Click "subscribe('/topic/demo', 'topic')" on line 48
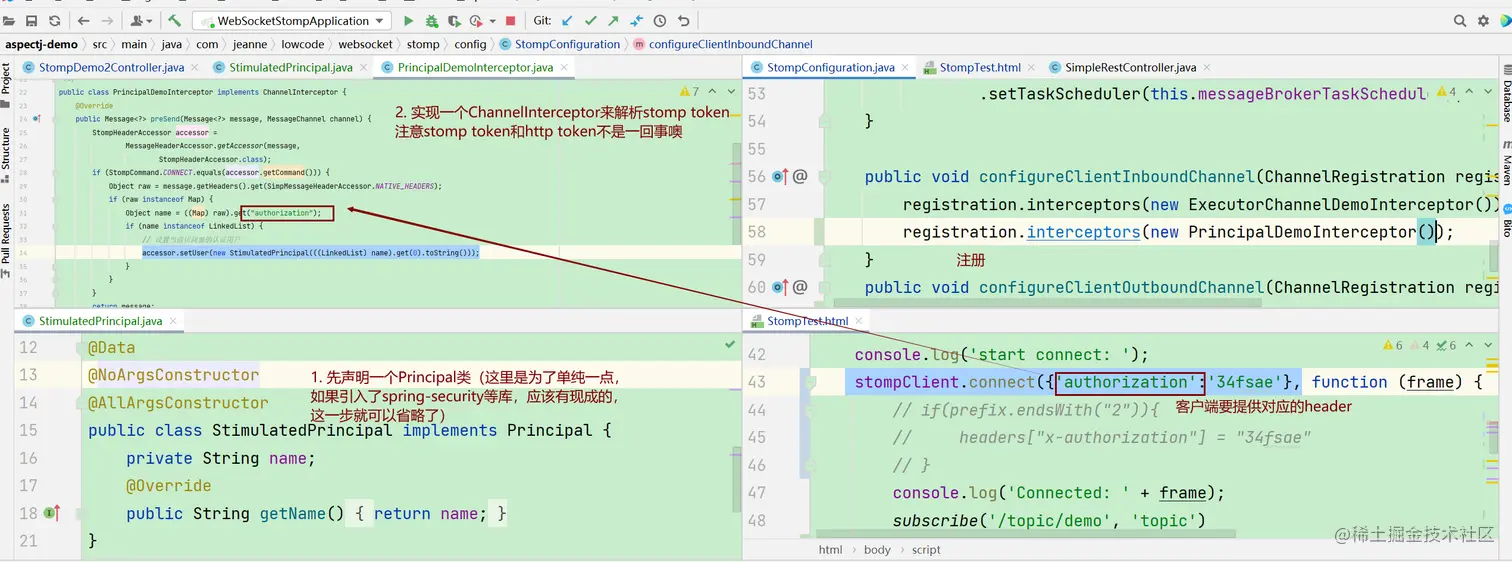The image size is (1512, 562). pyautogui.click(x=1049, y=521)
